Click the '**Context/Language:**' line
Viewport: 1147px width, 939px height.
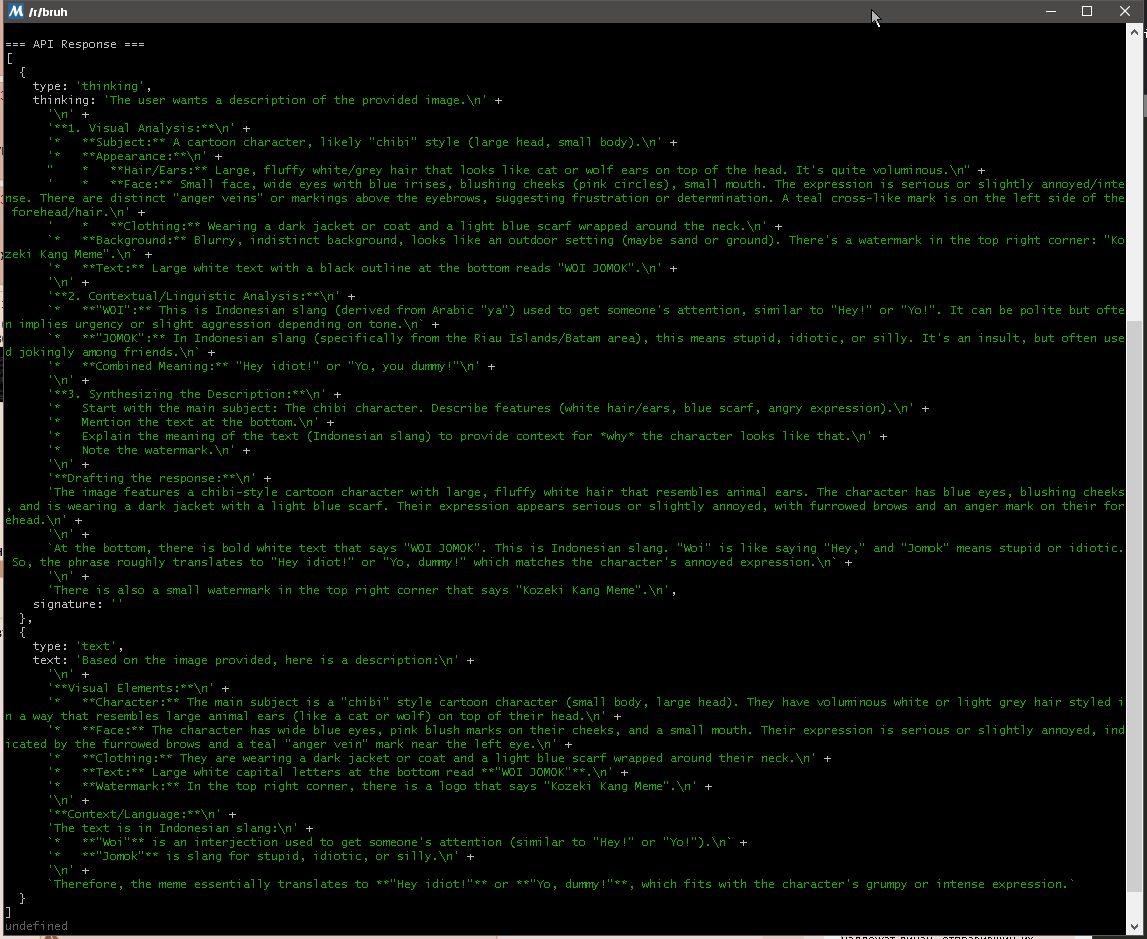(x=142, y=815)
